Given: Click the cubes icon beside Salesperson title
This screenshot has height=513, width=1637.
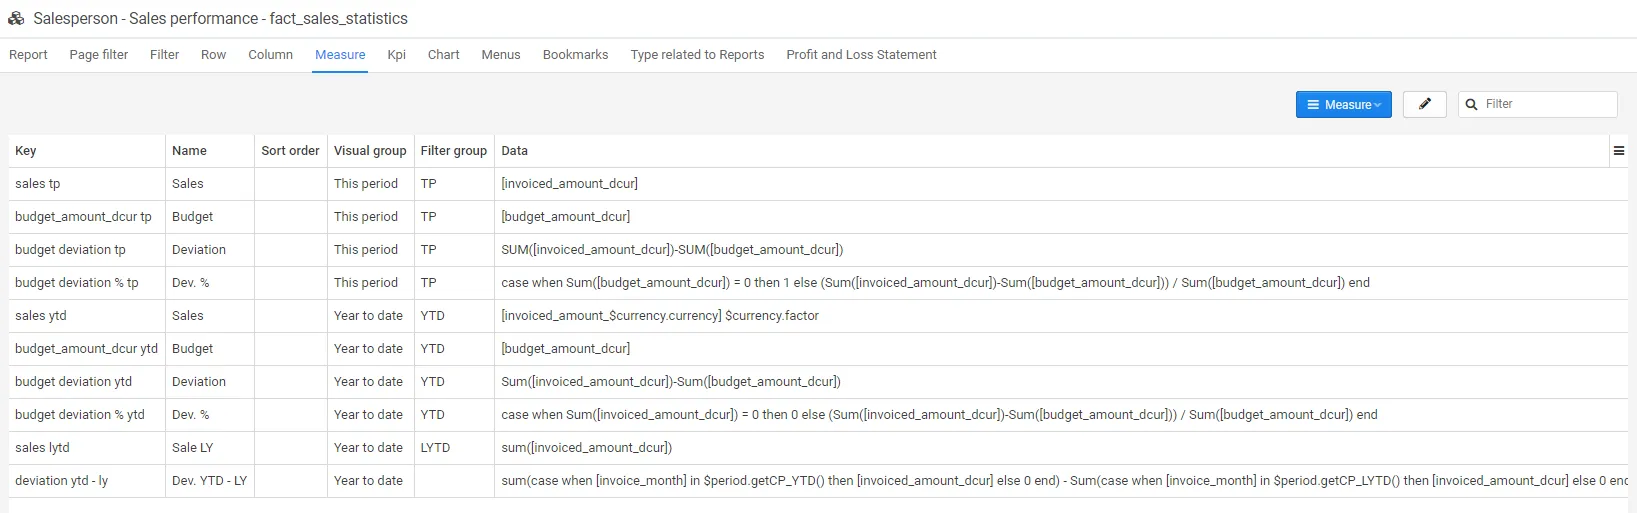Looking at the screenshot, I should tap(16, 18).
